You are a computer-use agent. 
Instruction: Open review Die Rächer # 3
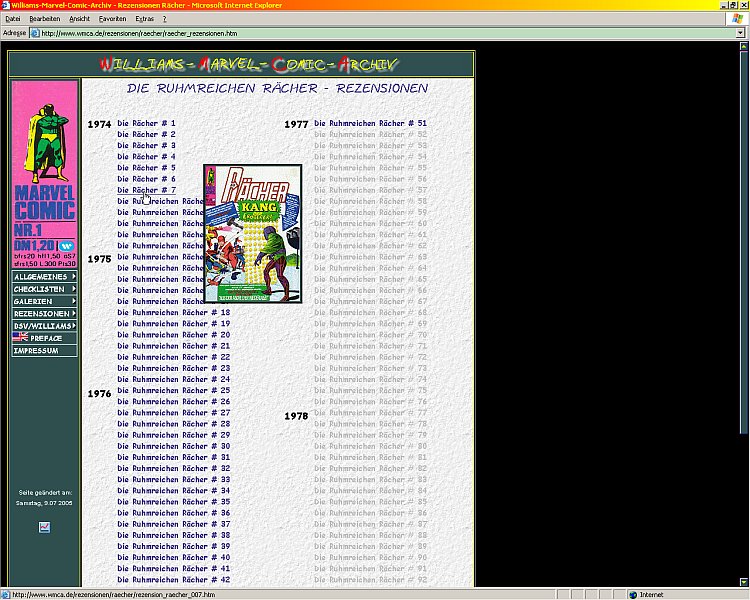[x=146, y=145]
